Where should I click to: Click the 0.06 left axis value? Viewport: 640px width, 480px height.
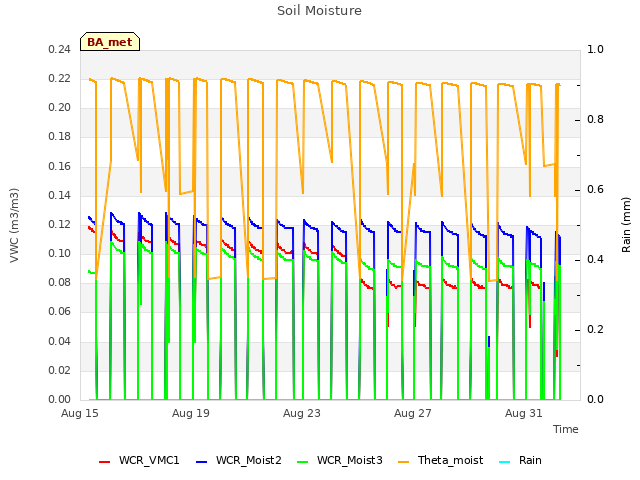pos(60,311)
